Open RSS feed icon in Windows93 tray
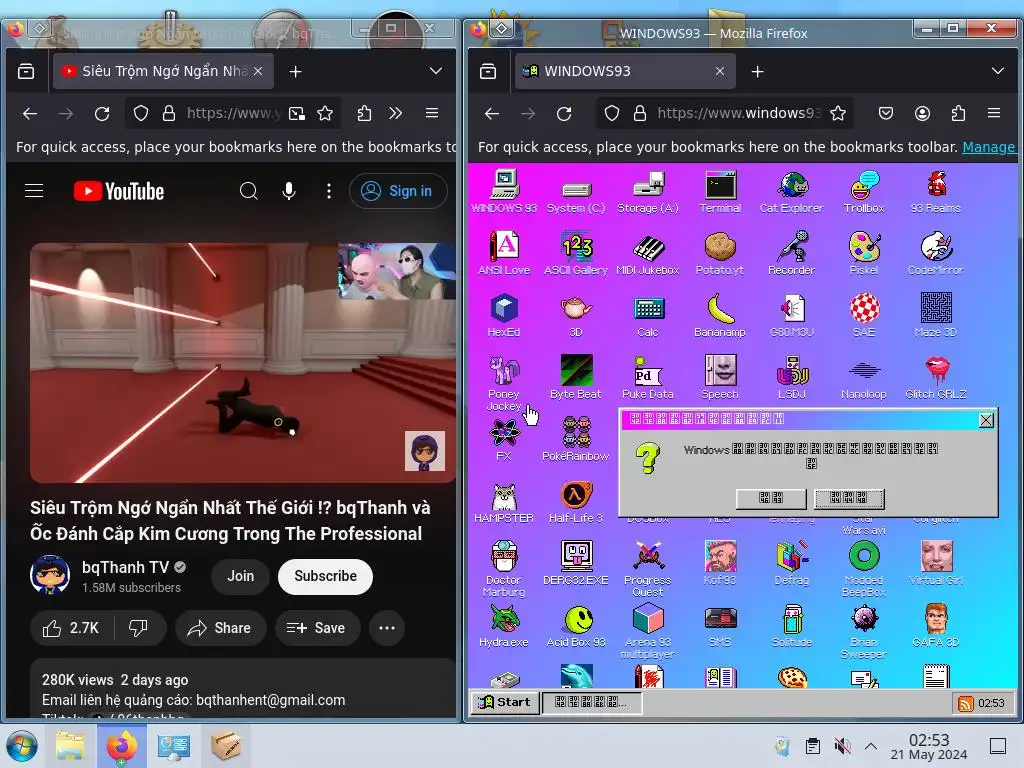 point(965,703)
